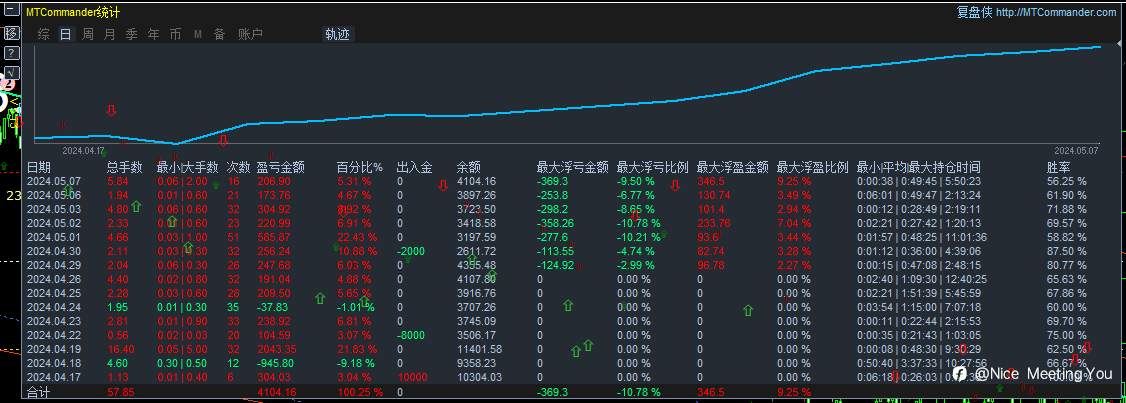Viewport: 1126px width, 403px height.
Task: Select the 2024.04.30 date row cell
Action: [56, 251]
